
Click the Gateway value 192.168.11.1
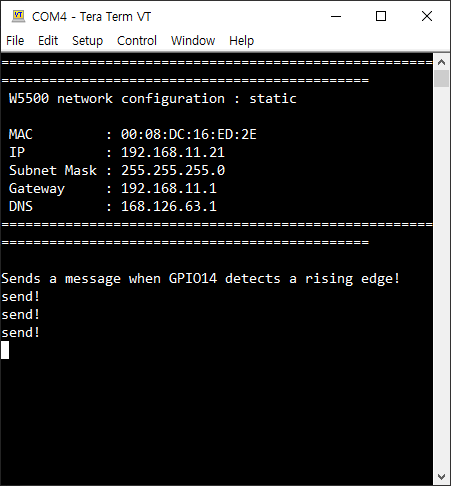[169, 188]
